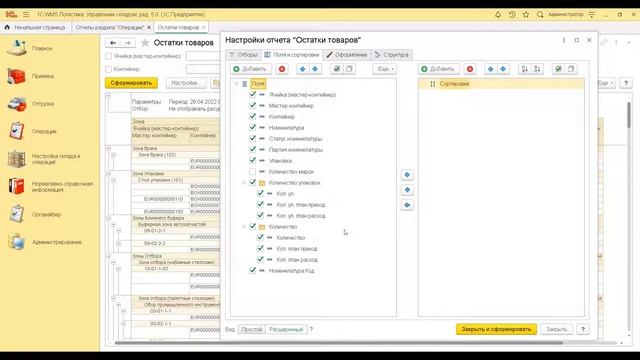Collapse Зоны ближнего буфера group in report
The image size is (640, 360).
tap(108, 218)
